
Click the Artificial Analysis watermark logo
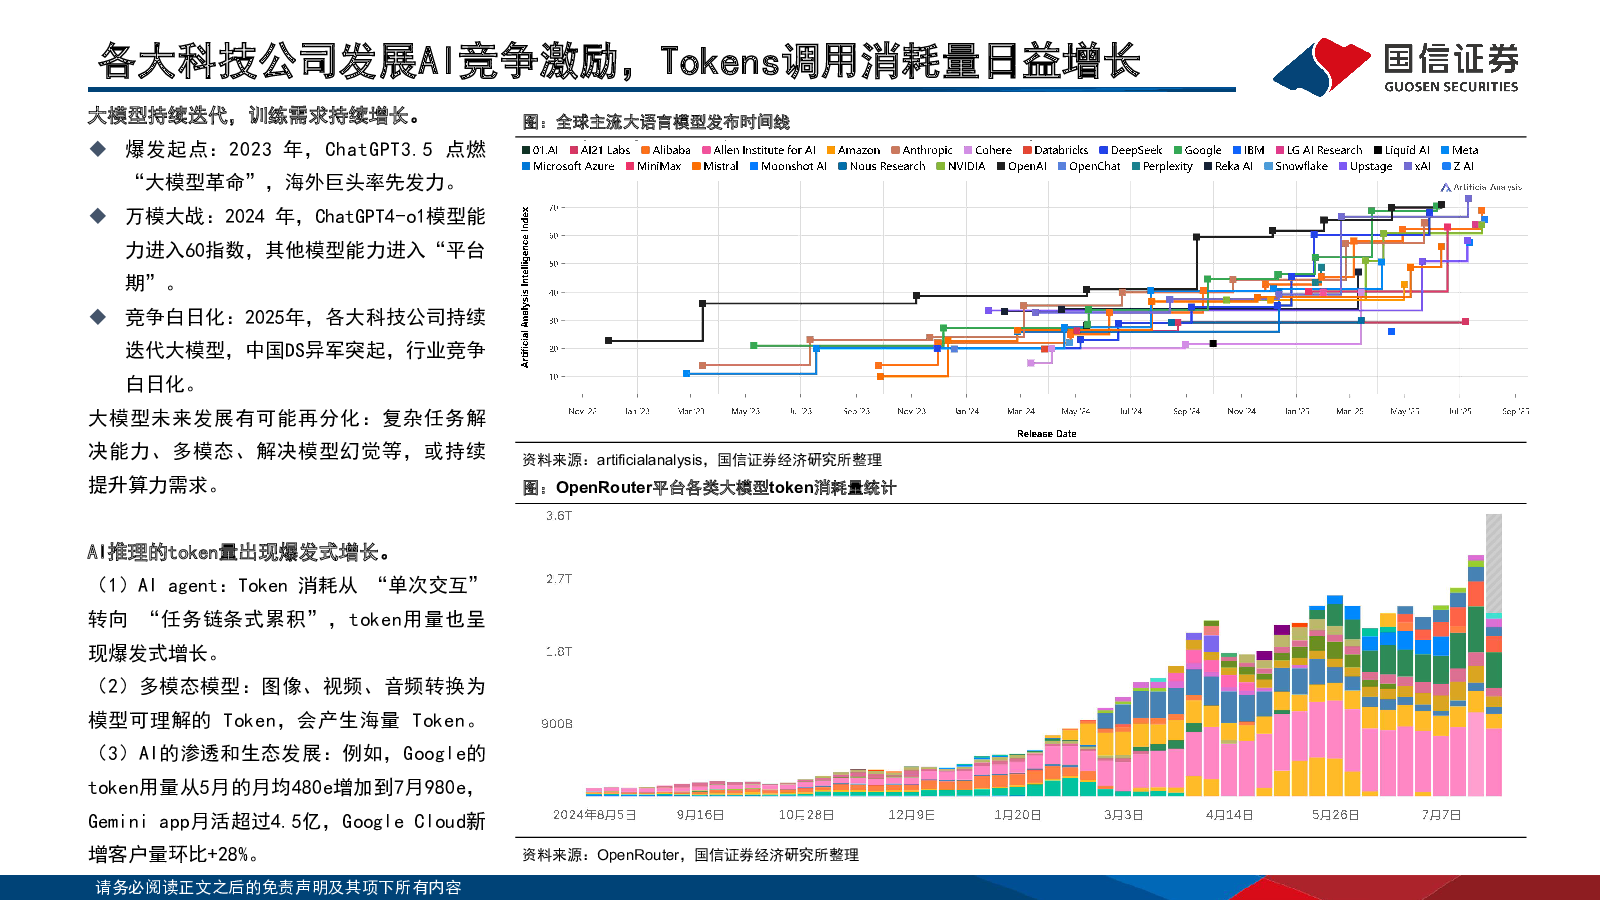tap(1481, 187)
